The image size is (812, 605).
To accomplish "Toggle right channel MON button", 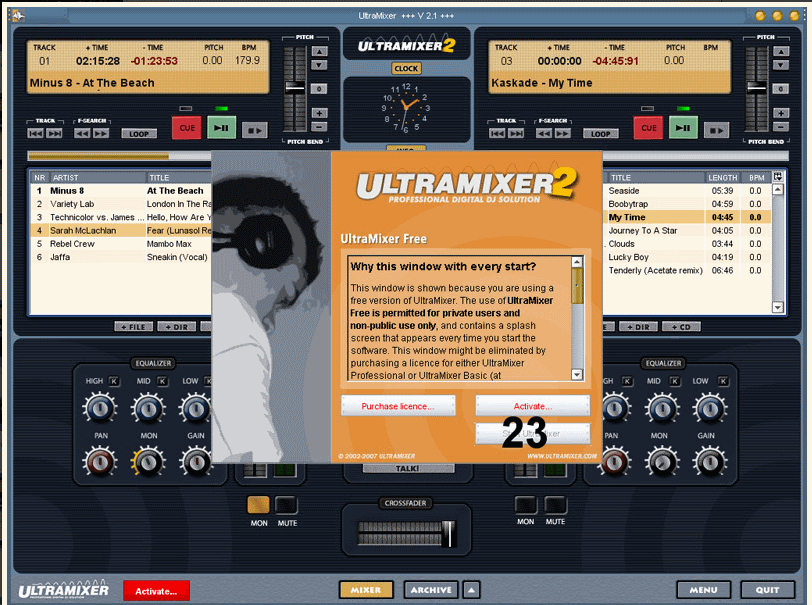I will click(x=526, y=505).
